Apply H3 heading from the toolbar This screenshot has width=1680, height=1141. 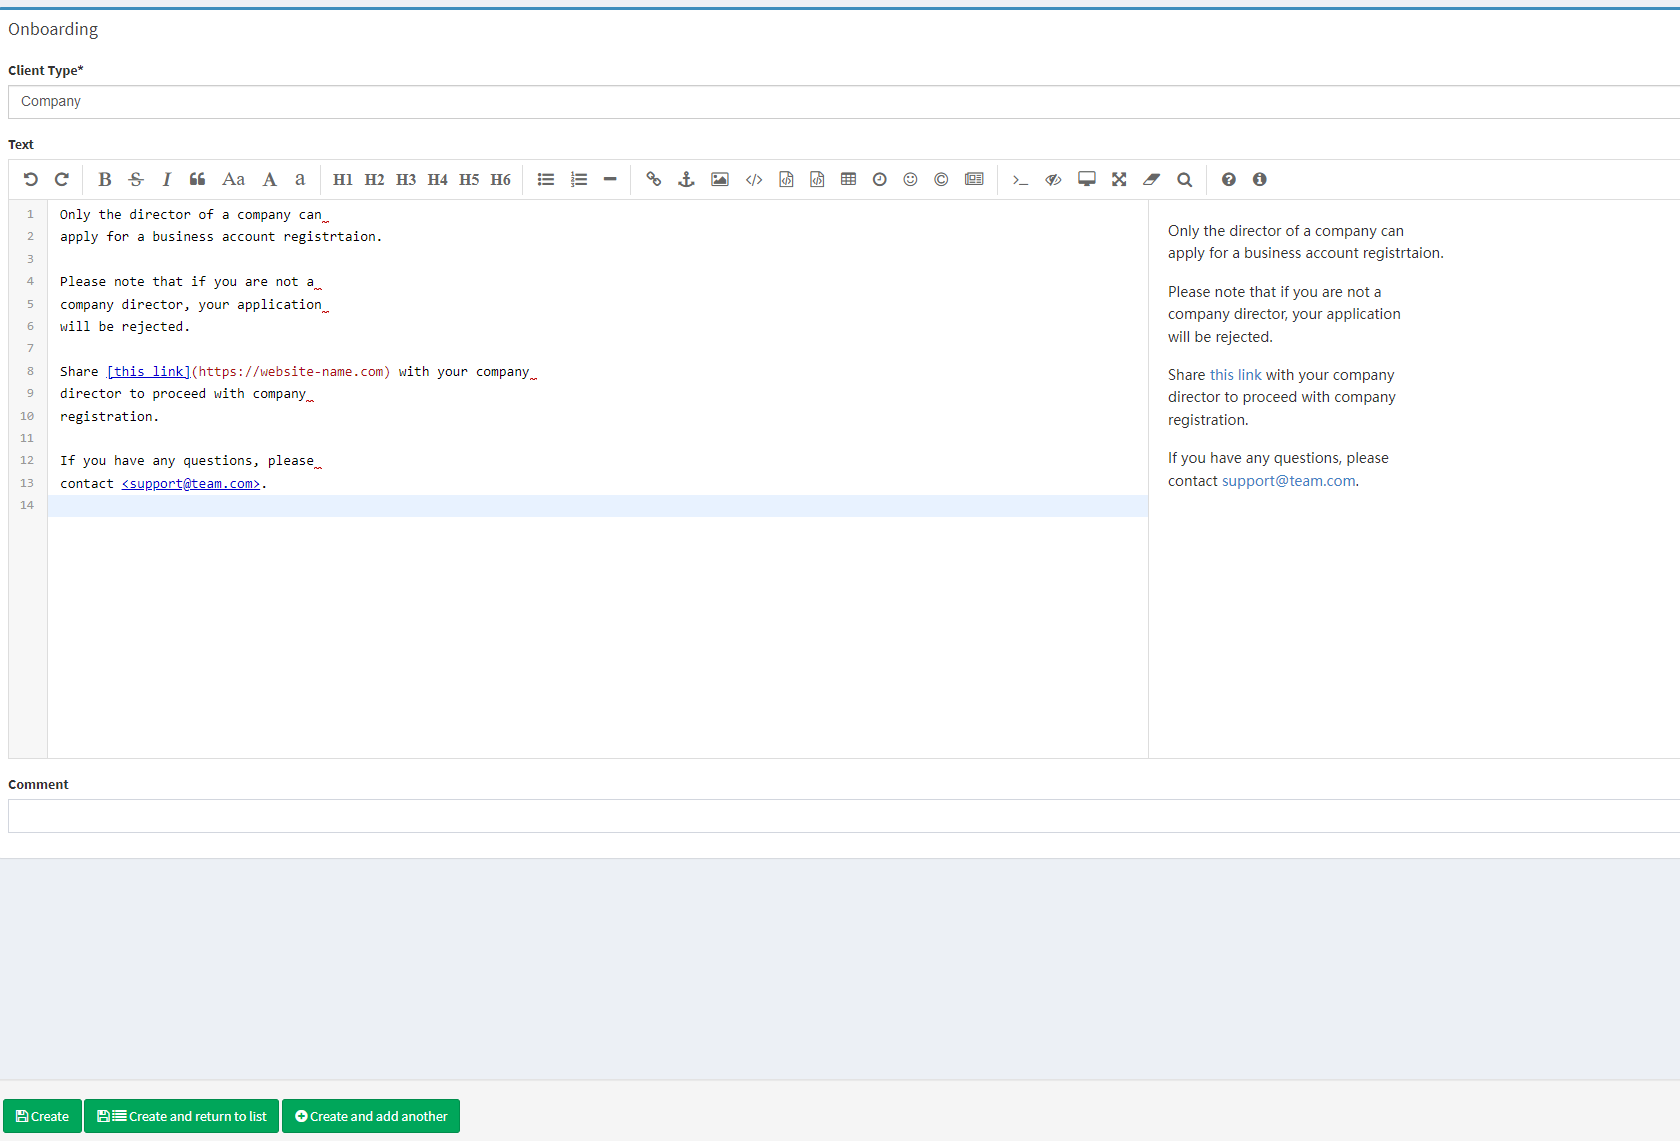(x=405, y=180)
